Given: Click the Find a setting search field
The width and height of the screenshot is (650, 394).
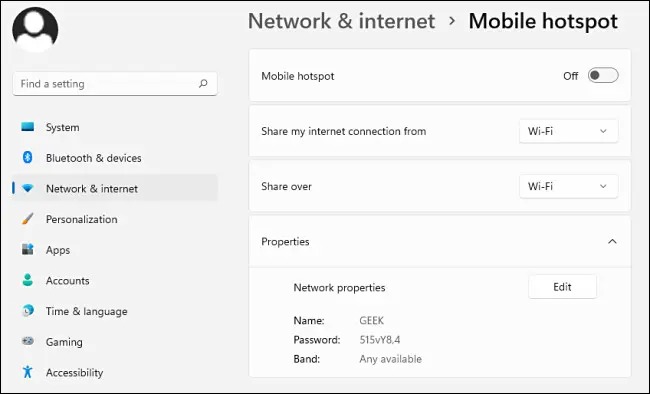Looking at the screenshot, I should coord(115,84).
